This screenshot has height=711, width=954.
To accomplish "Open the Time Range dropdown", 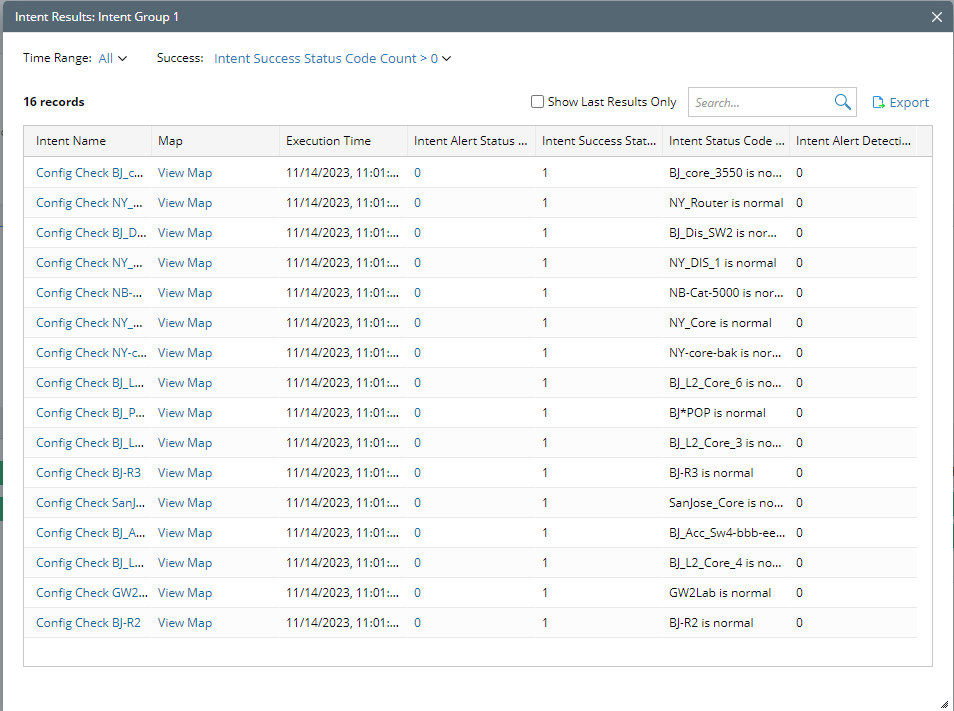I will 113,58.
